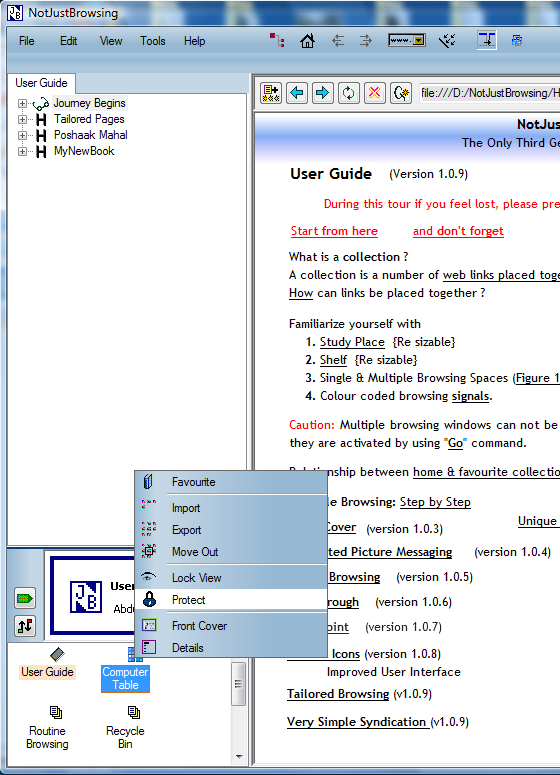Click the green arrow button beside the shelf
This screenshot has width=560, height=775.
coord(25,599)
